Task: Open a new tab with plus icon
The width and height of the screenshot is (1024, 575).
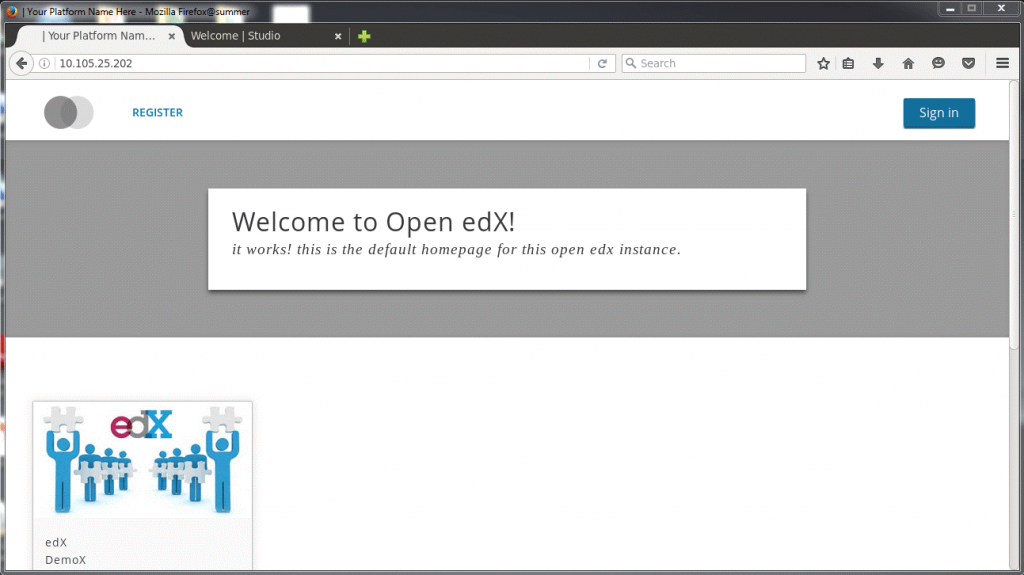Action: 364,36
